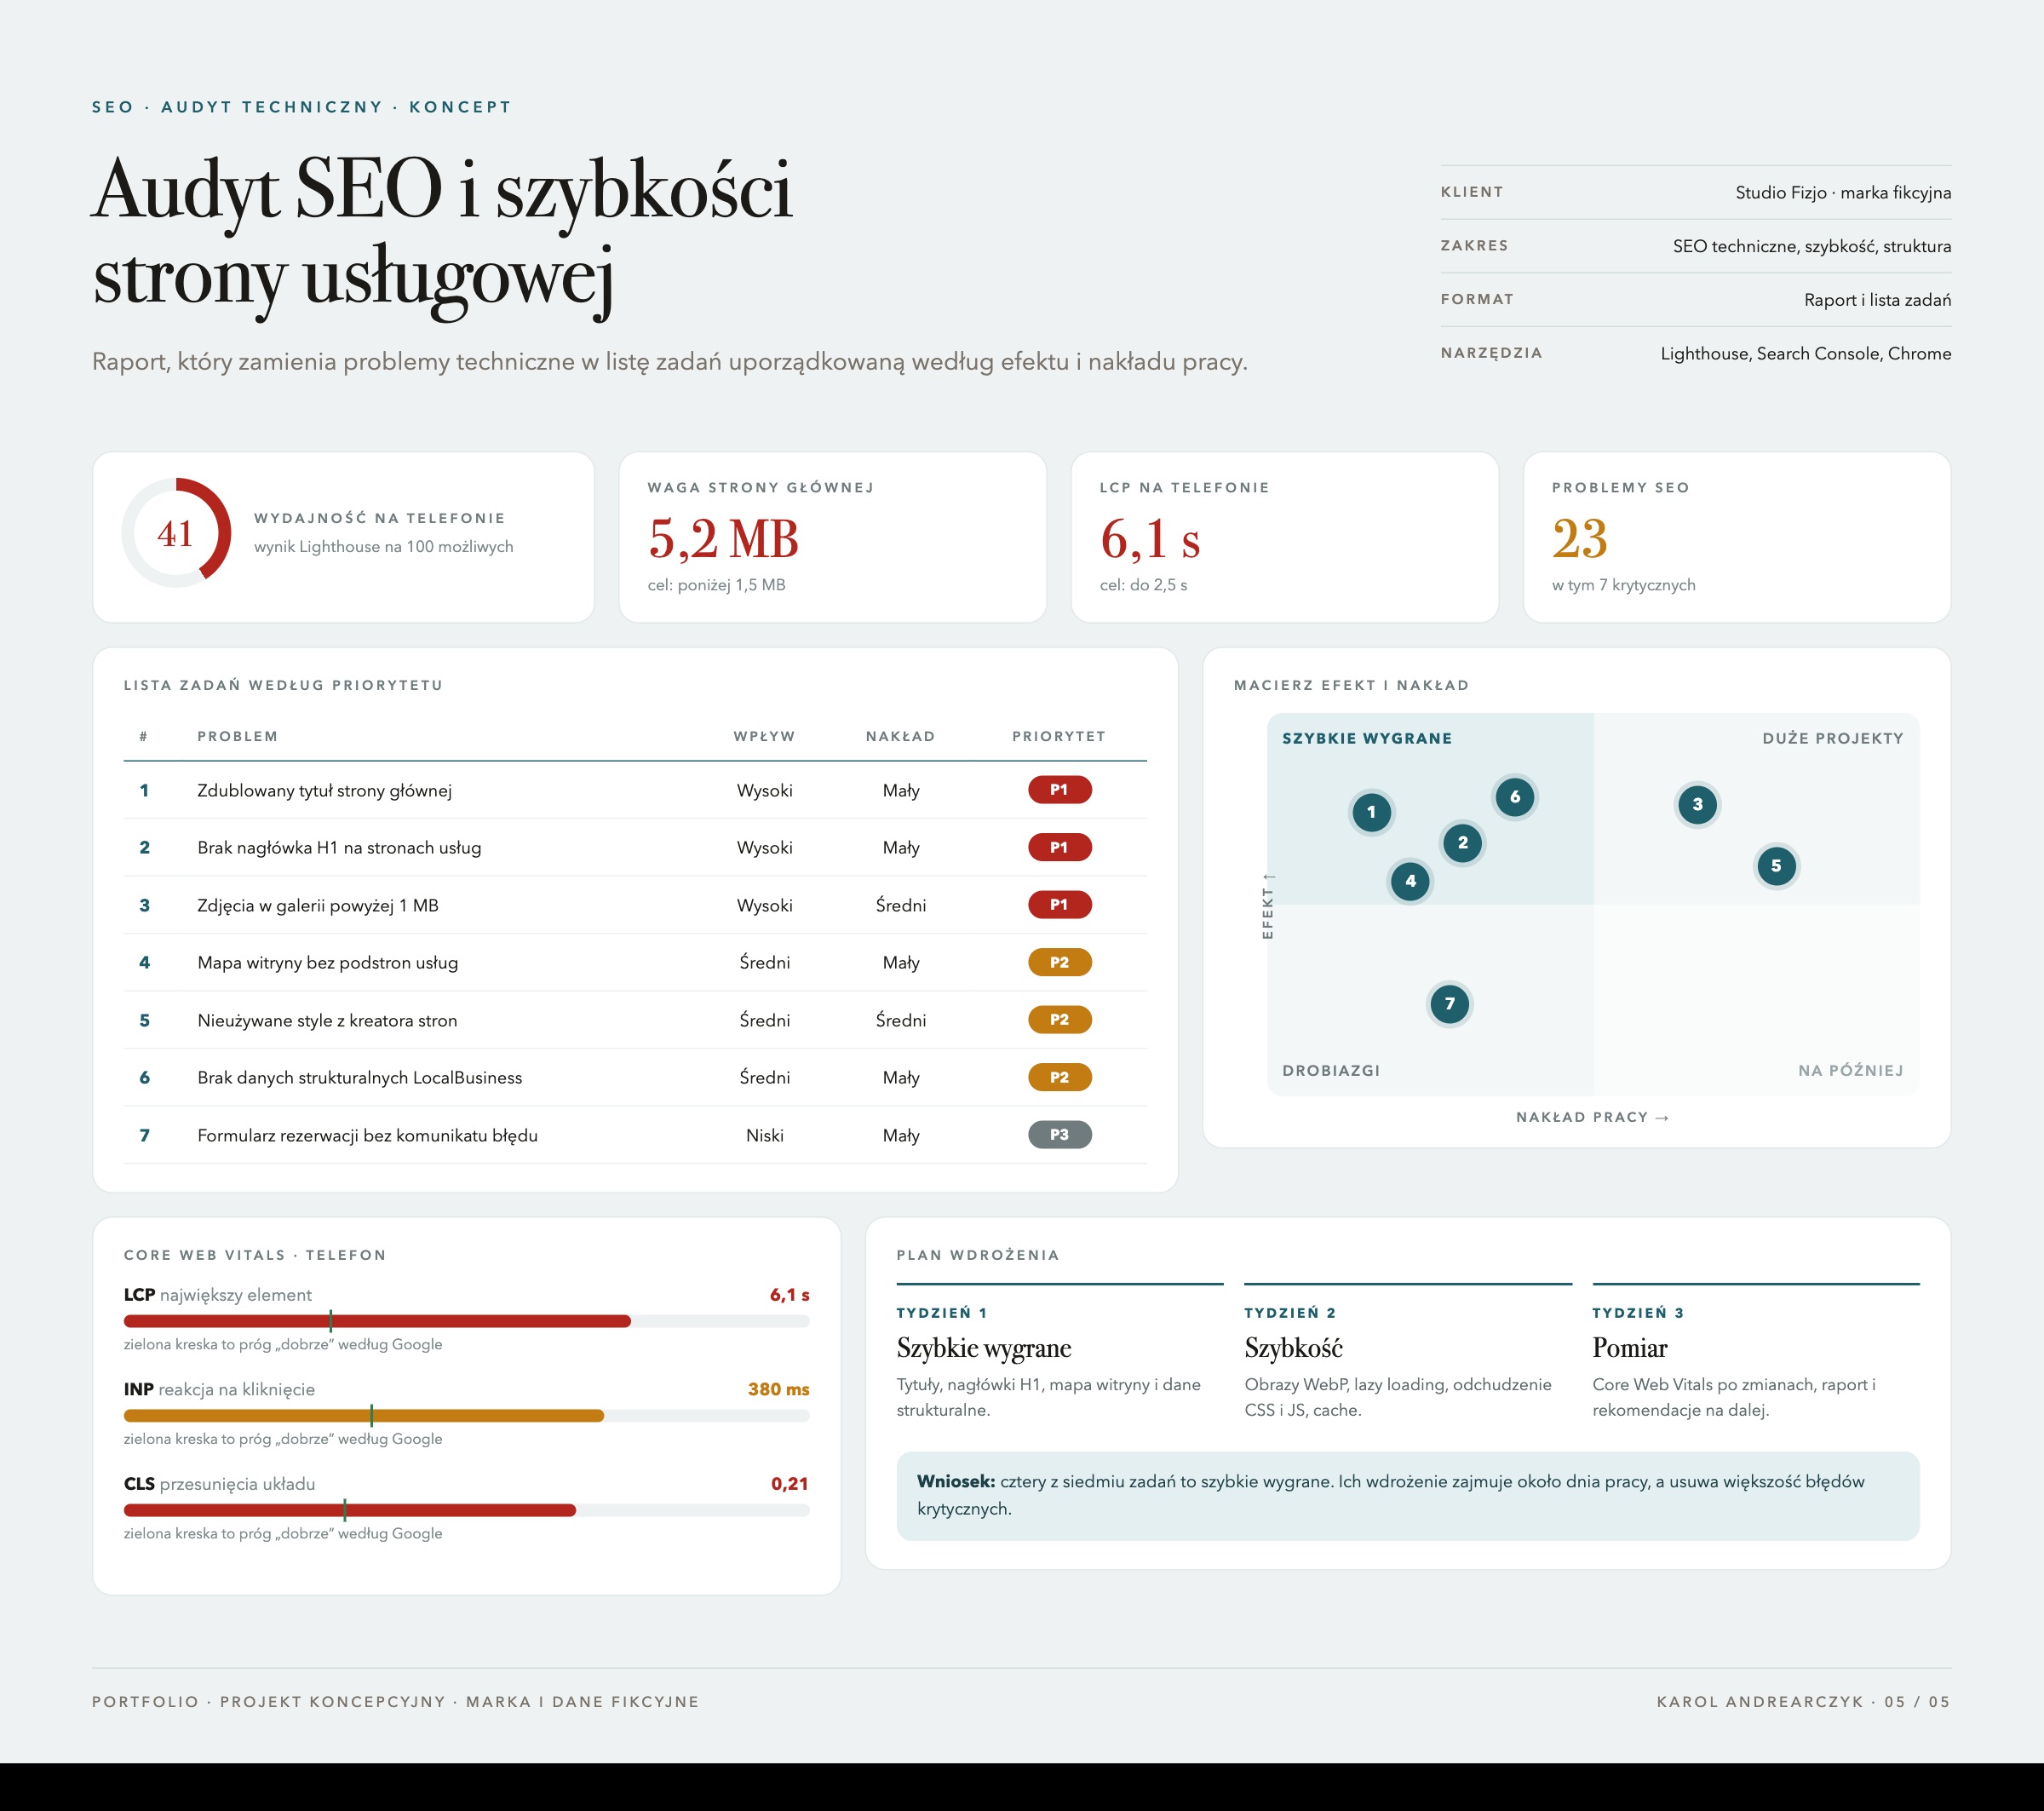Select the Wpływ column header
2044x1811 pixels.
(x=764, y=736)
